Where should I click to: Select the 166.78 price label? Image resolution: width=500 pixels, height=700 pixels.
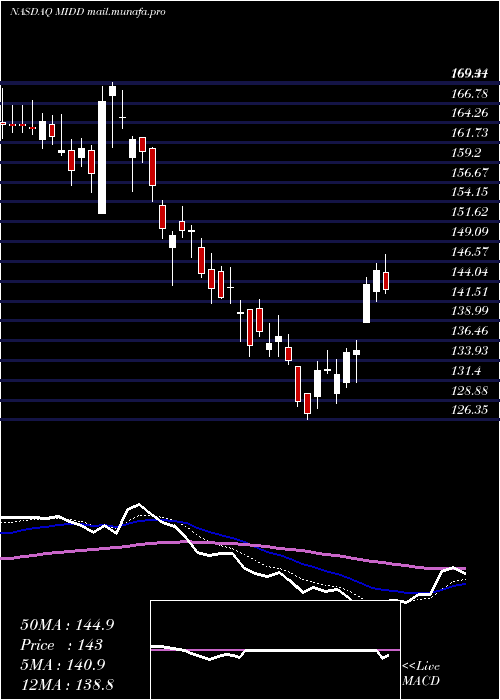coord(470,93)
